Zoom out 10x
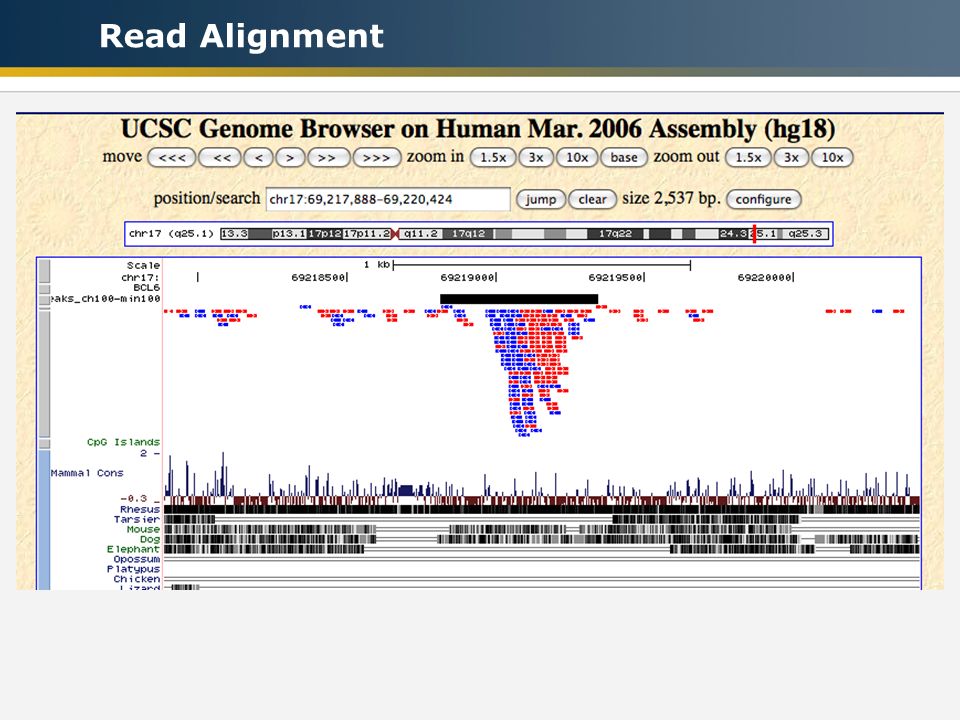This screenshot has height=720, width=960. coord(832,157)
